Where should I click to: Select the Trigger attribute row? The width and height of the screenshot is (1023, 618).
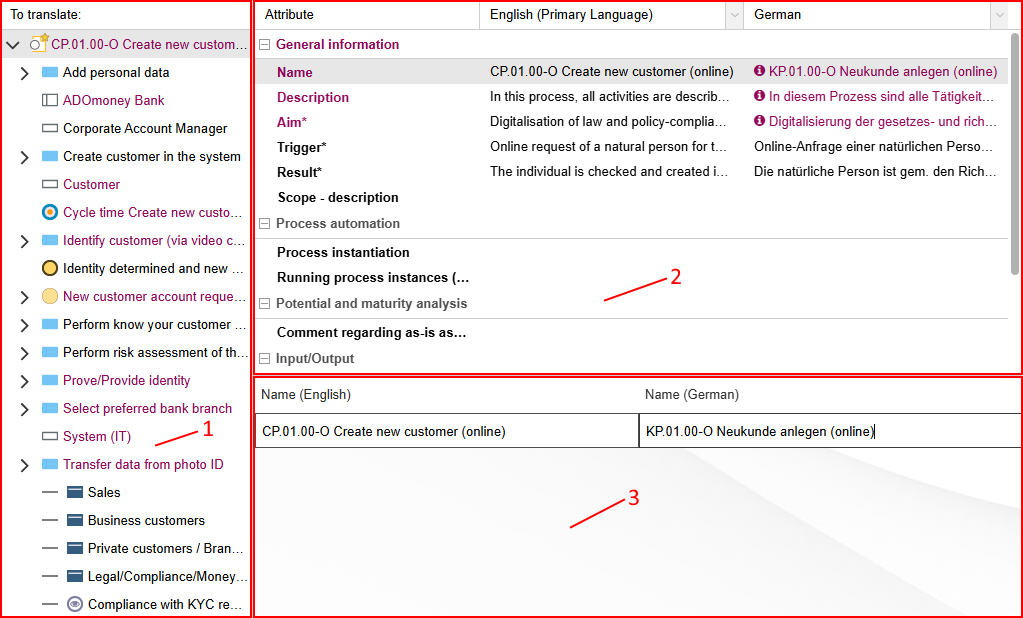pyautogui.click(x=301, y=147)
